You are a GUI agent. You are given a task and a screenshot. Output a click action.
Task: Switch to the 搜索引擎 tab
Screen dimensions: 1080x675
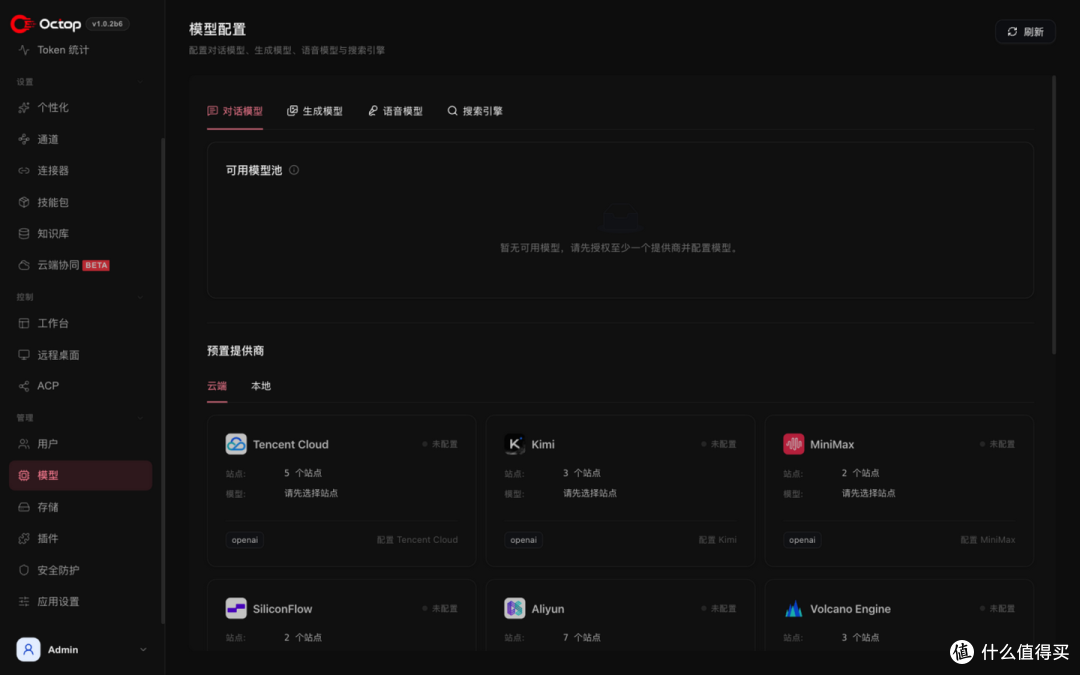click(x=475, y=111)
